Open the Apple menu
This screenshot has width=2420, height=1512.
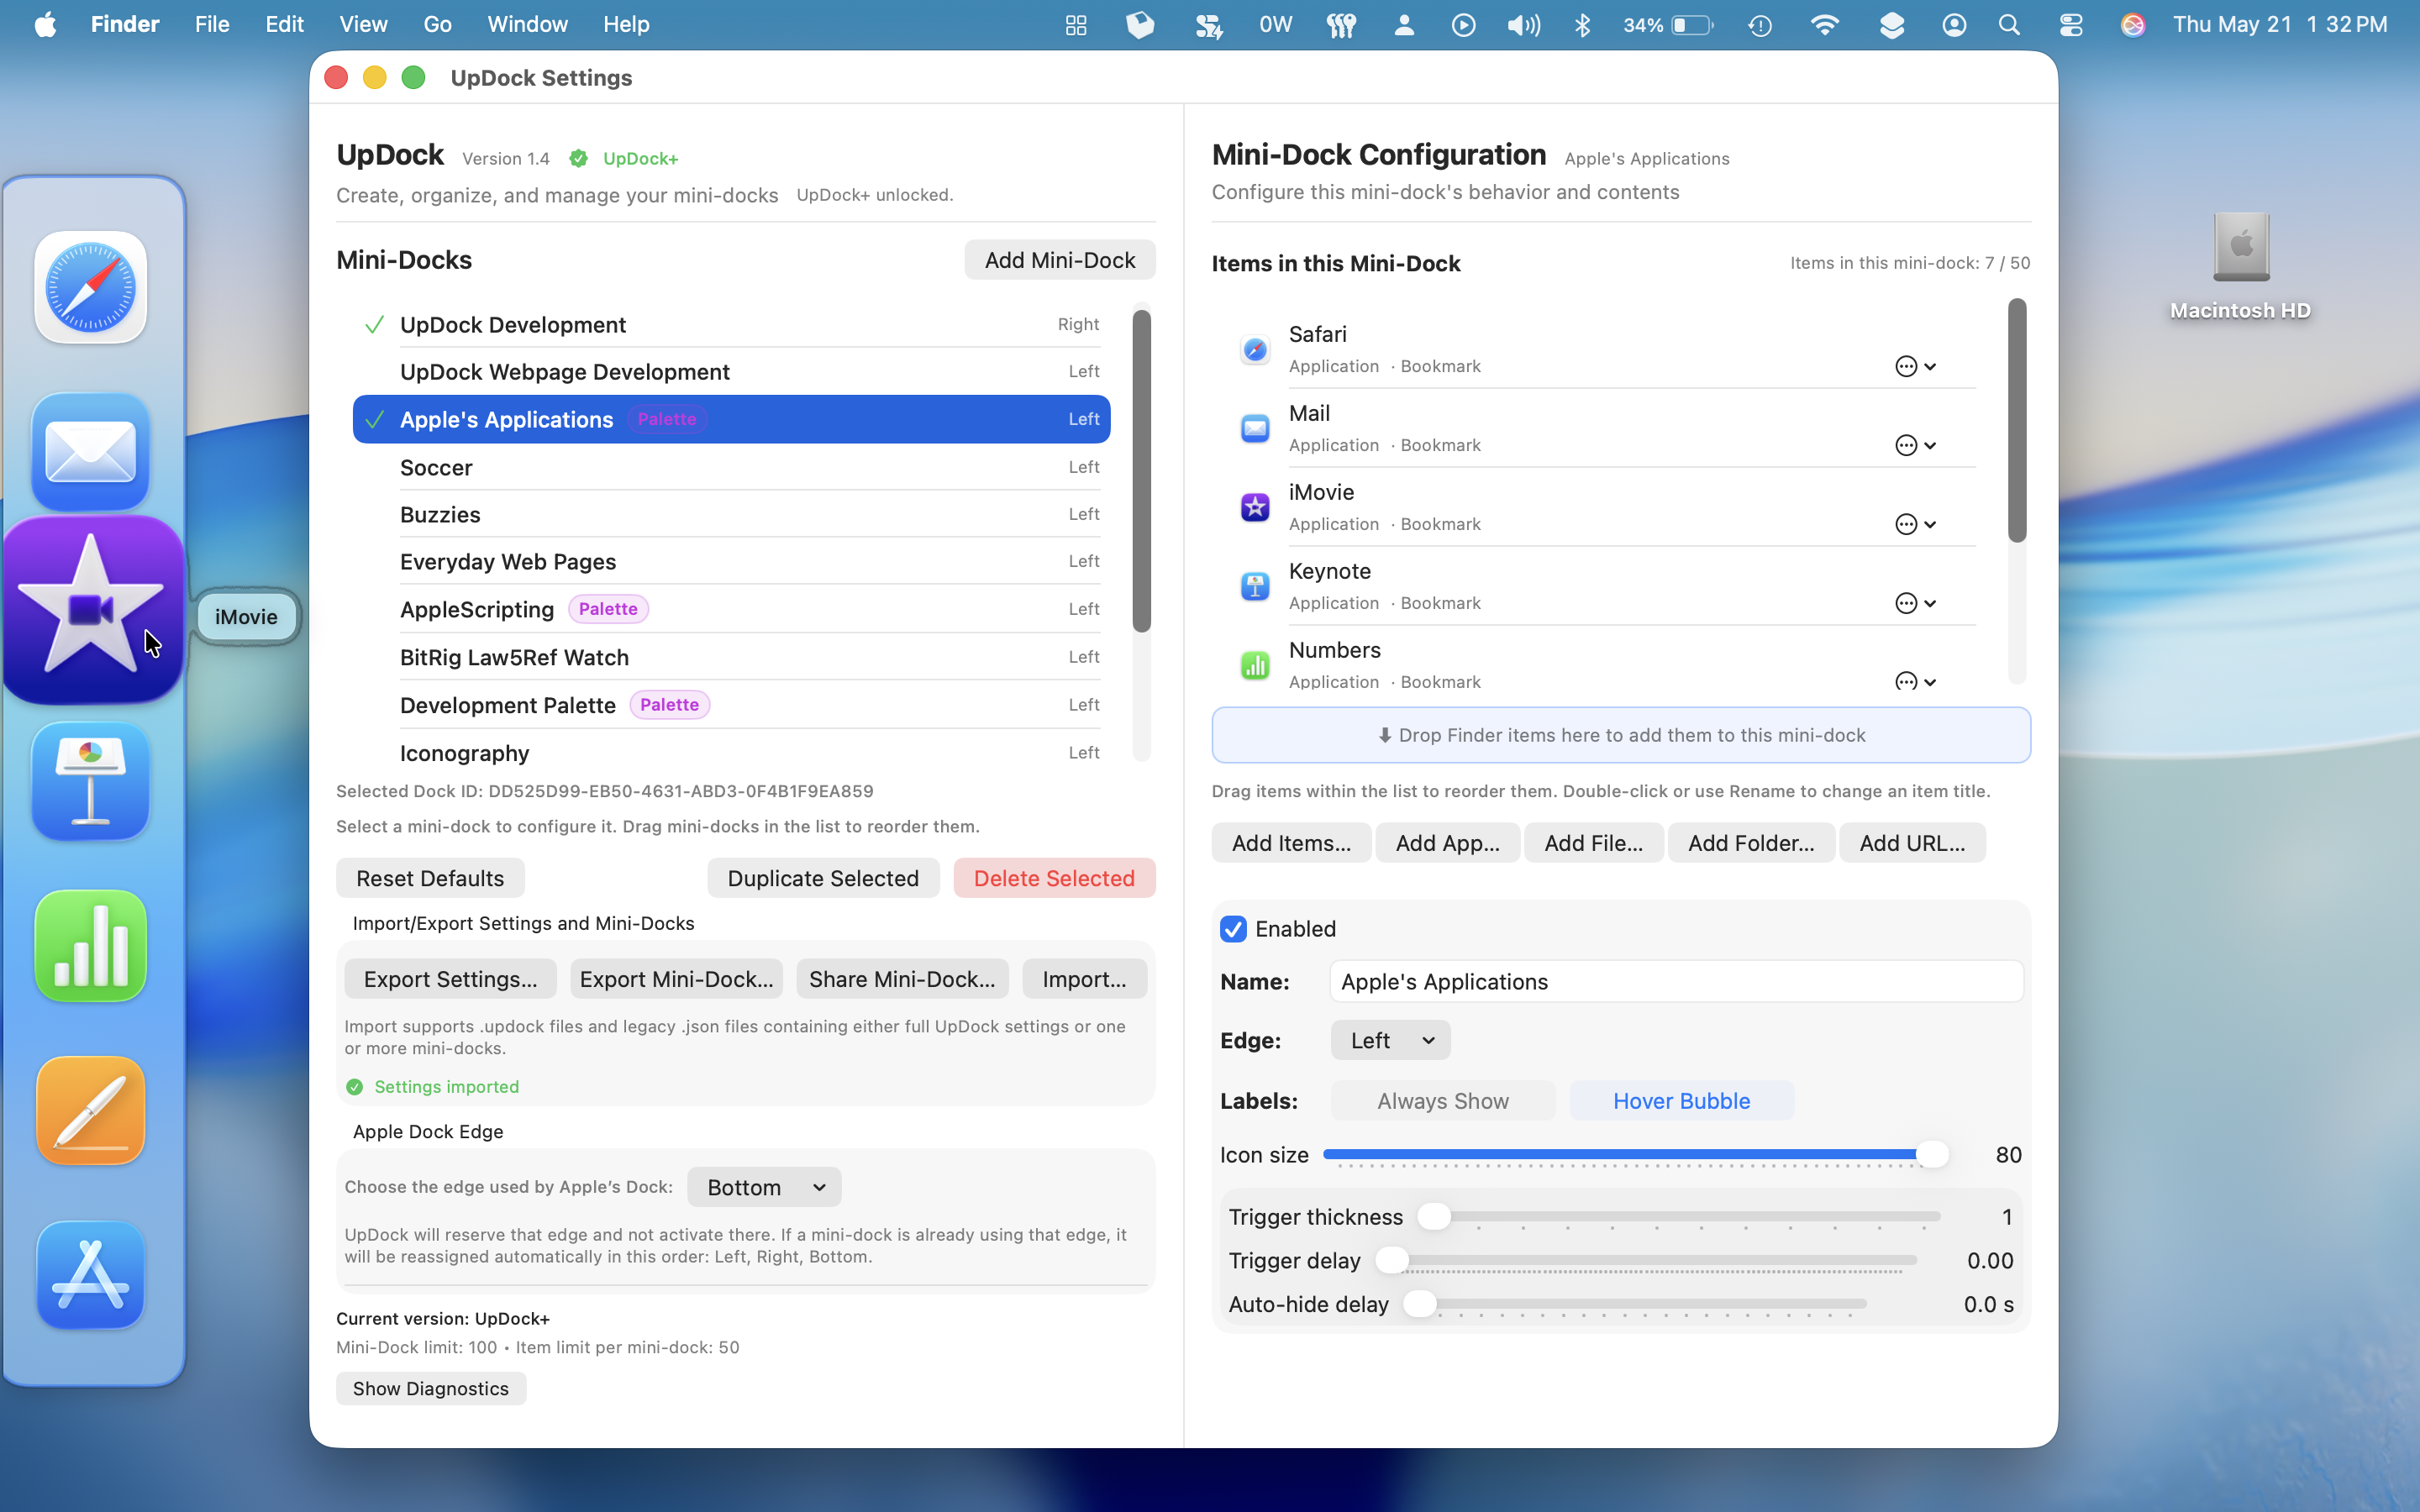(x=45, y=24)
